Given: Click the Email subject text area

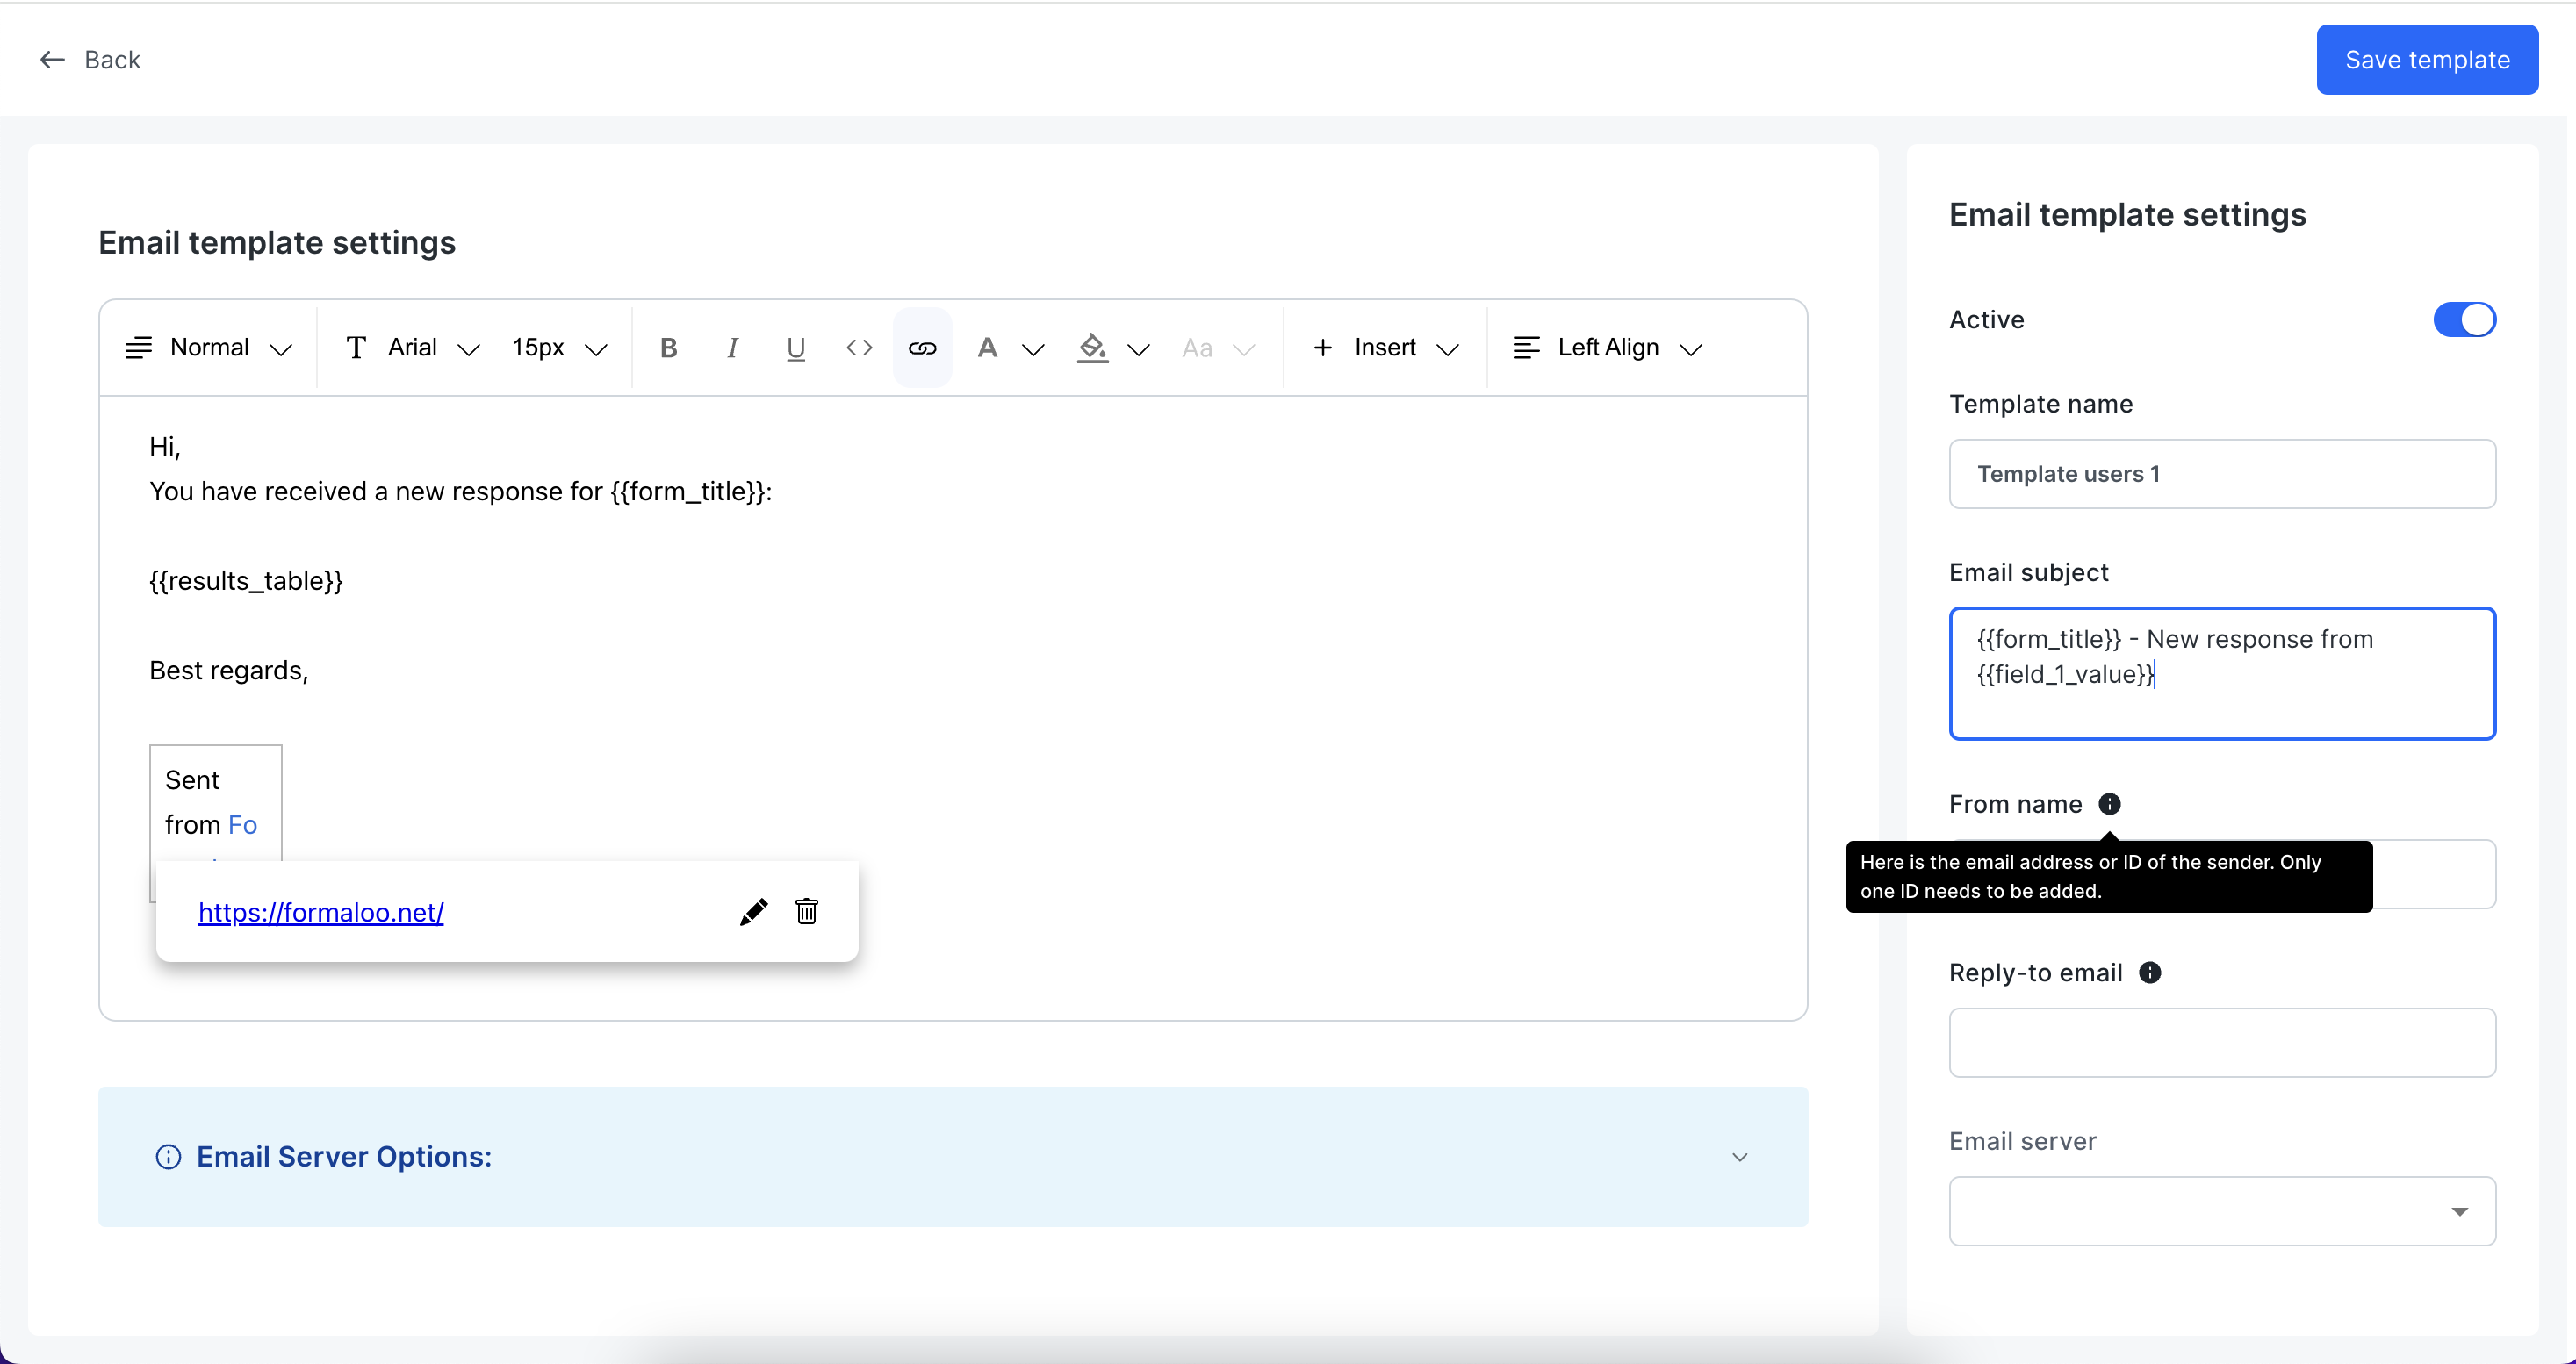Looking at the screenshot, I should click(2222, 673).
